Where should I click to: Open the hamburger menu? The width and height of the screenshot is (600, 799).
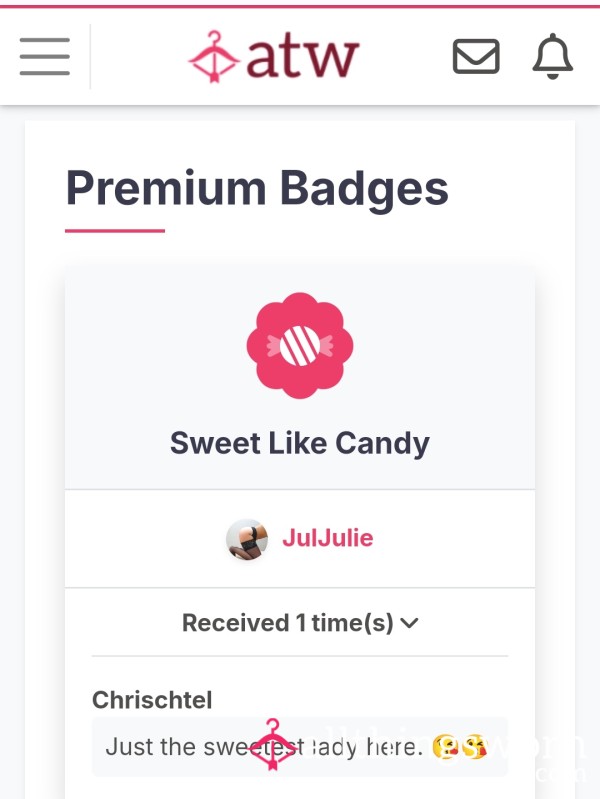(45, 56)
